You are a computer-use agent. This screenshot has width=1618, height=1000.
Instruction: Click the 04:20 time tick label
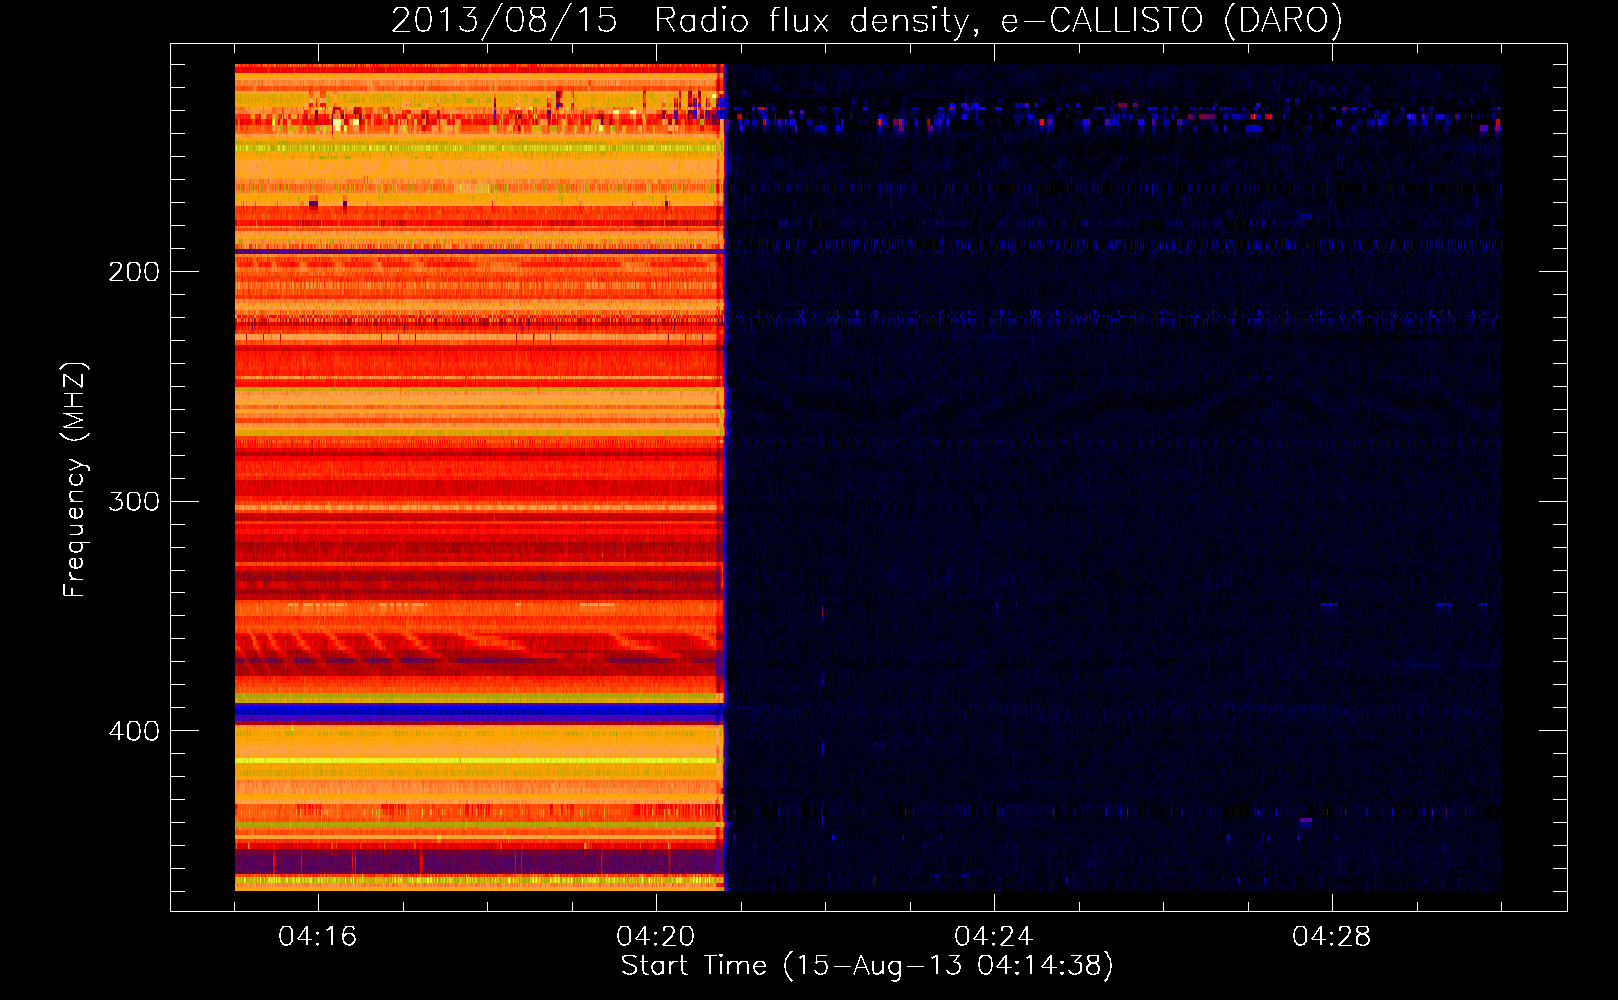coord(656,937)
